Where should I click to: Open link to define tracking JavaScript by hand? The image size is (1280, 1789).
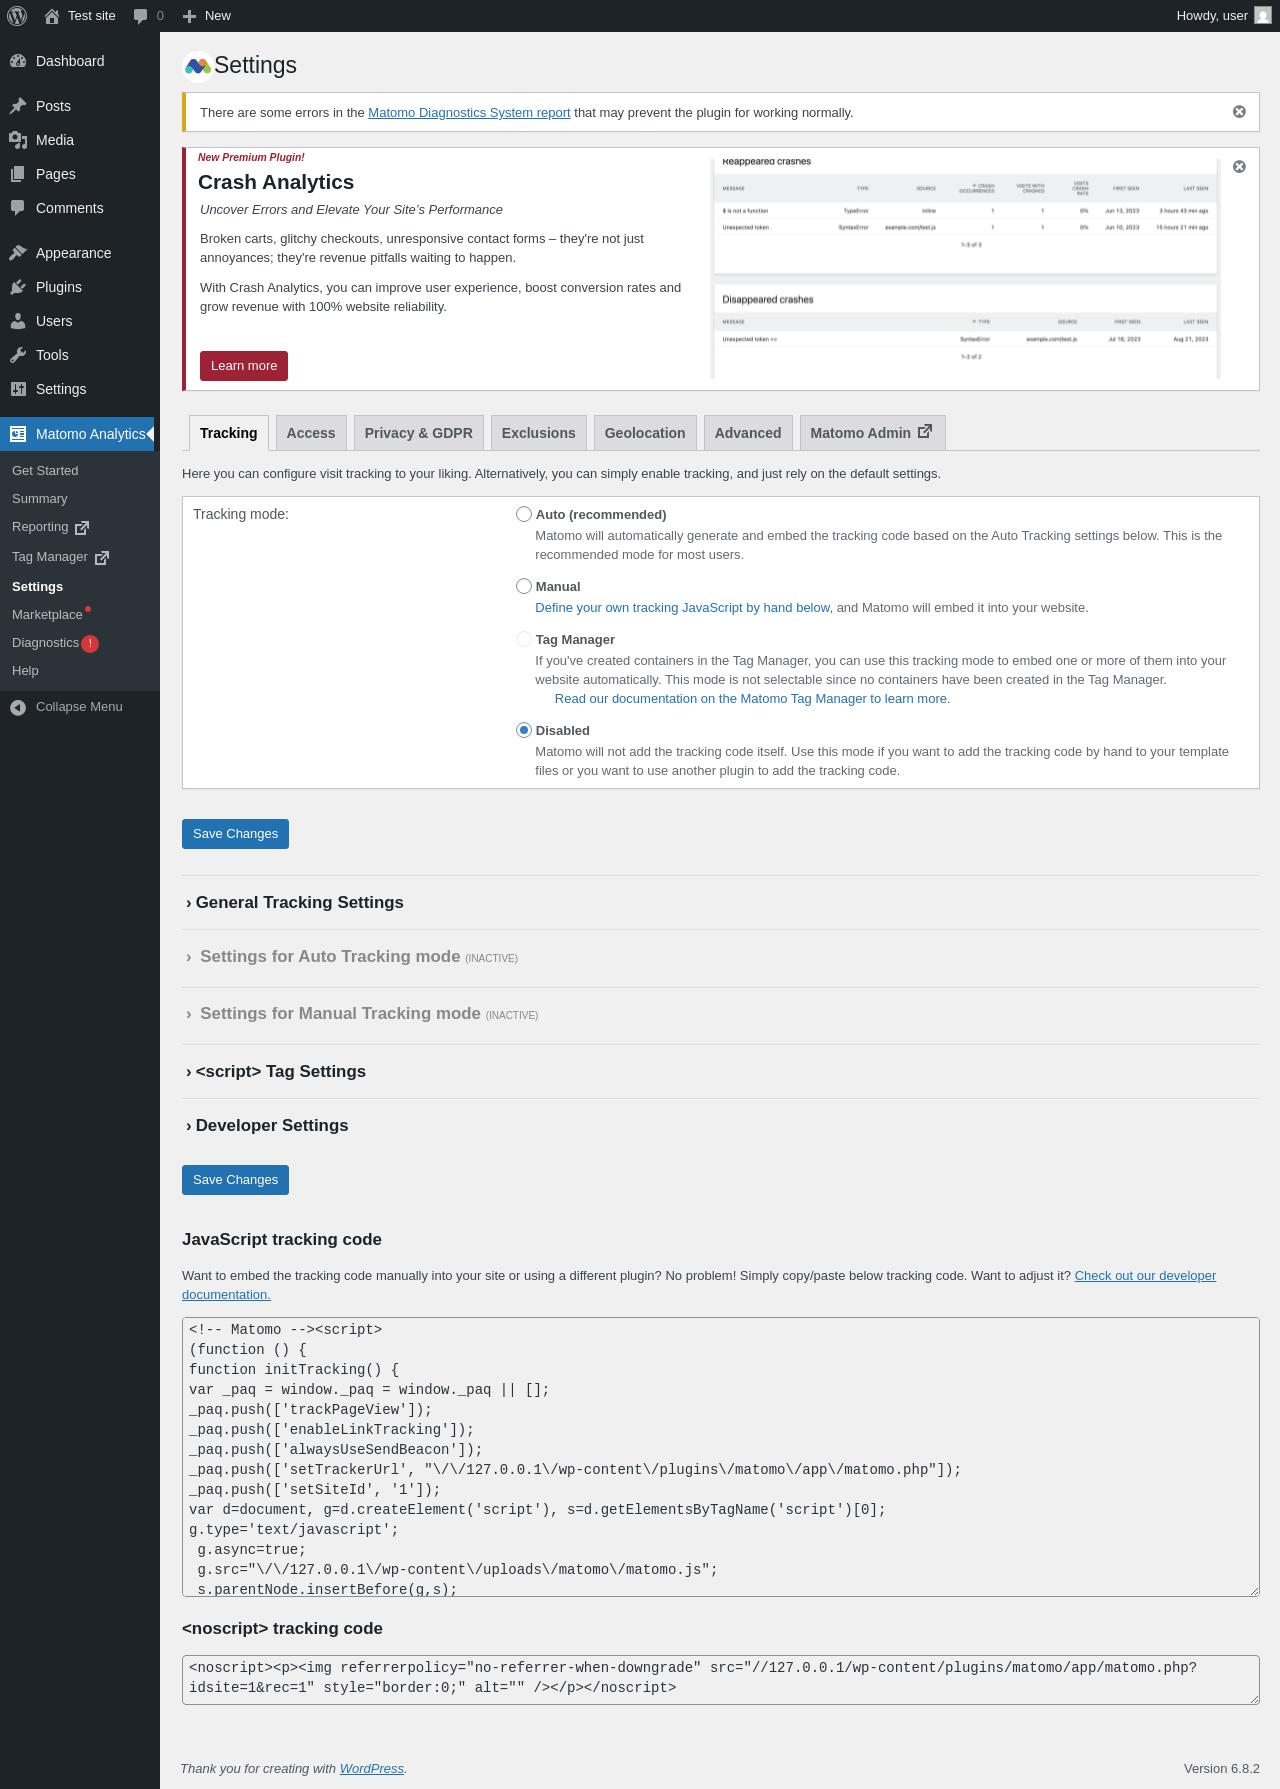tap(683, 608)
